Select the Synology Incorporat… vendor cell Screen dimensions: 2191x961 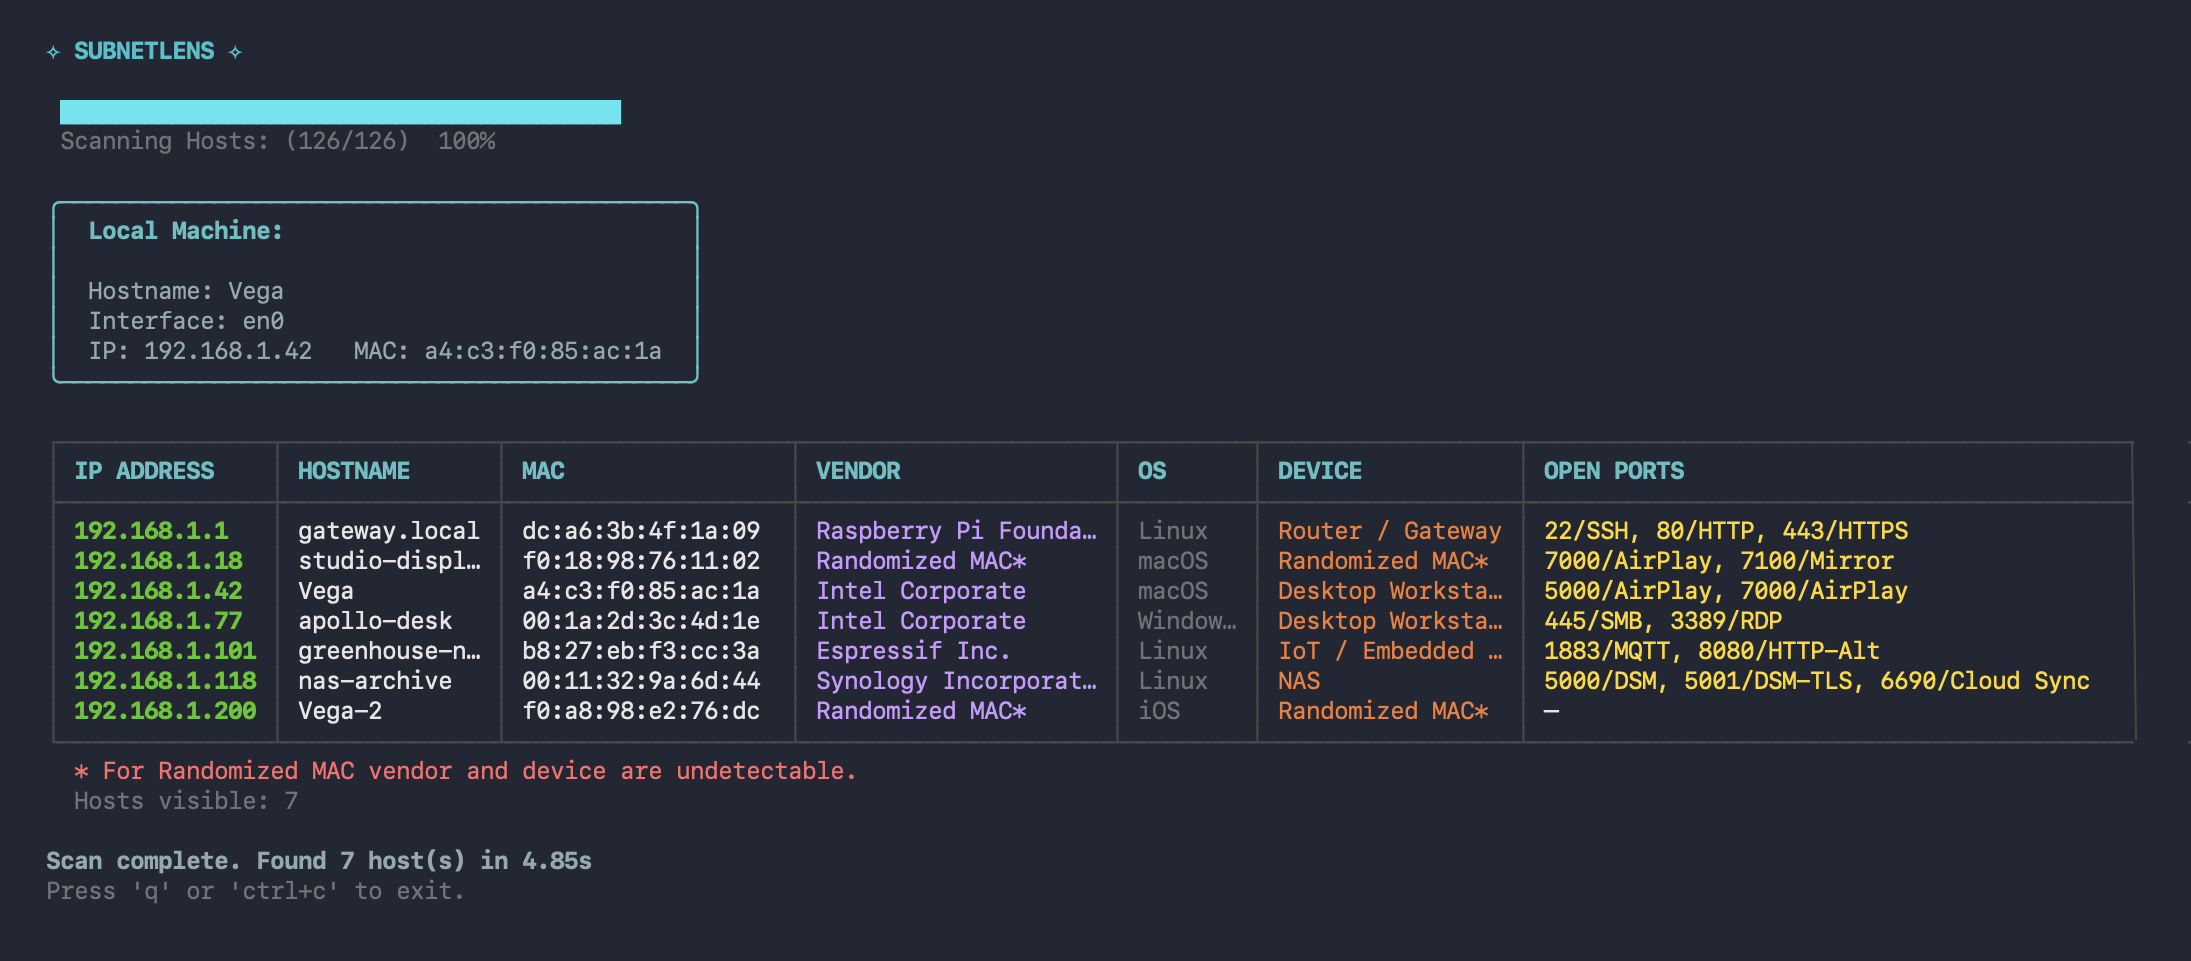tap(956, 681)
